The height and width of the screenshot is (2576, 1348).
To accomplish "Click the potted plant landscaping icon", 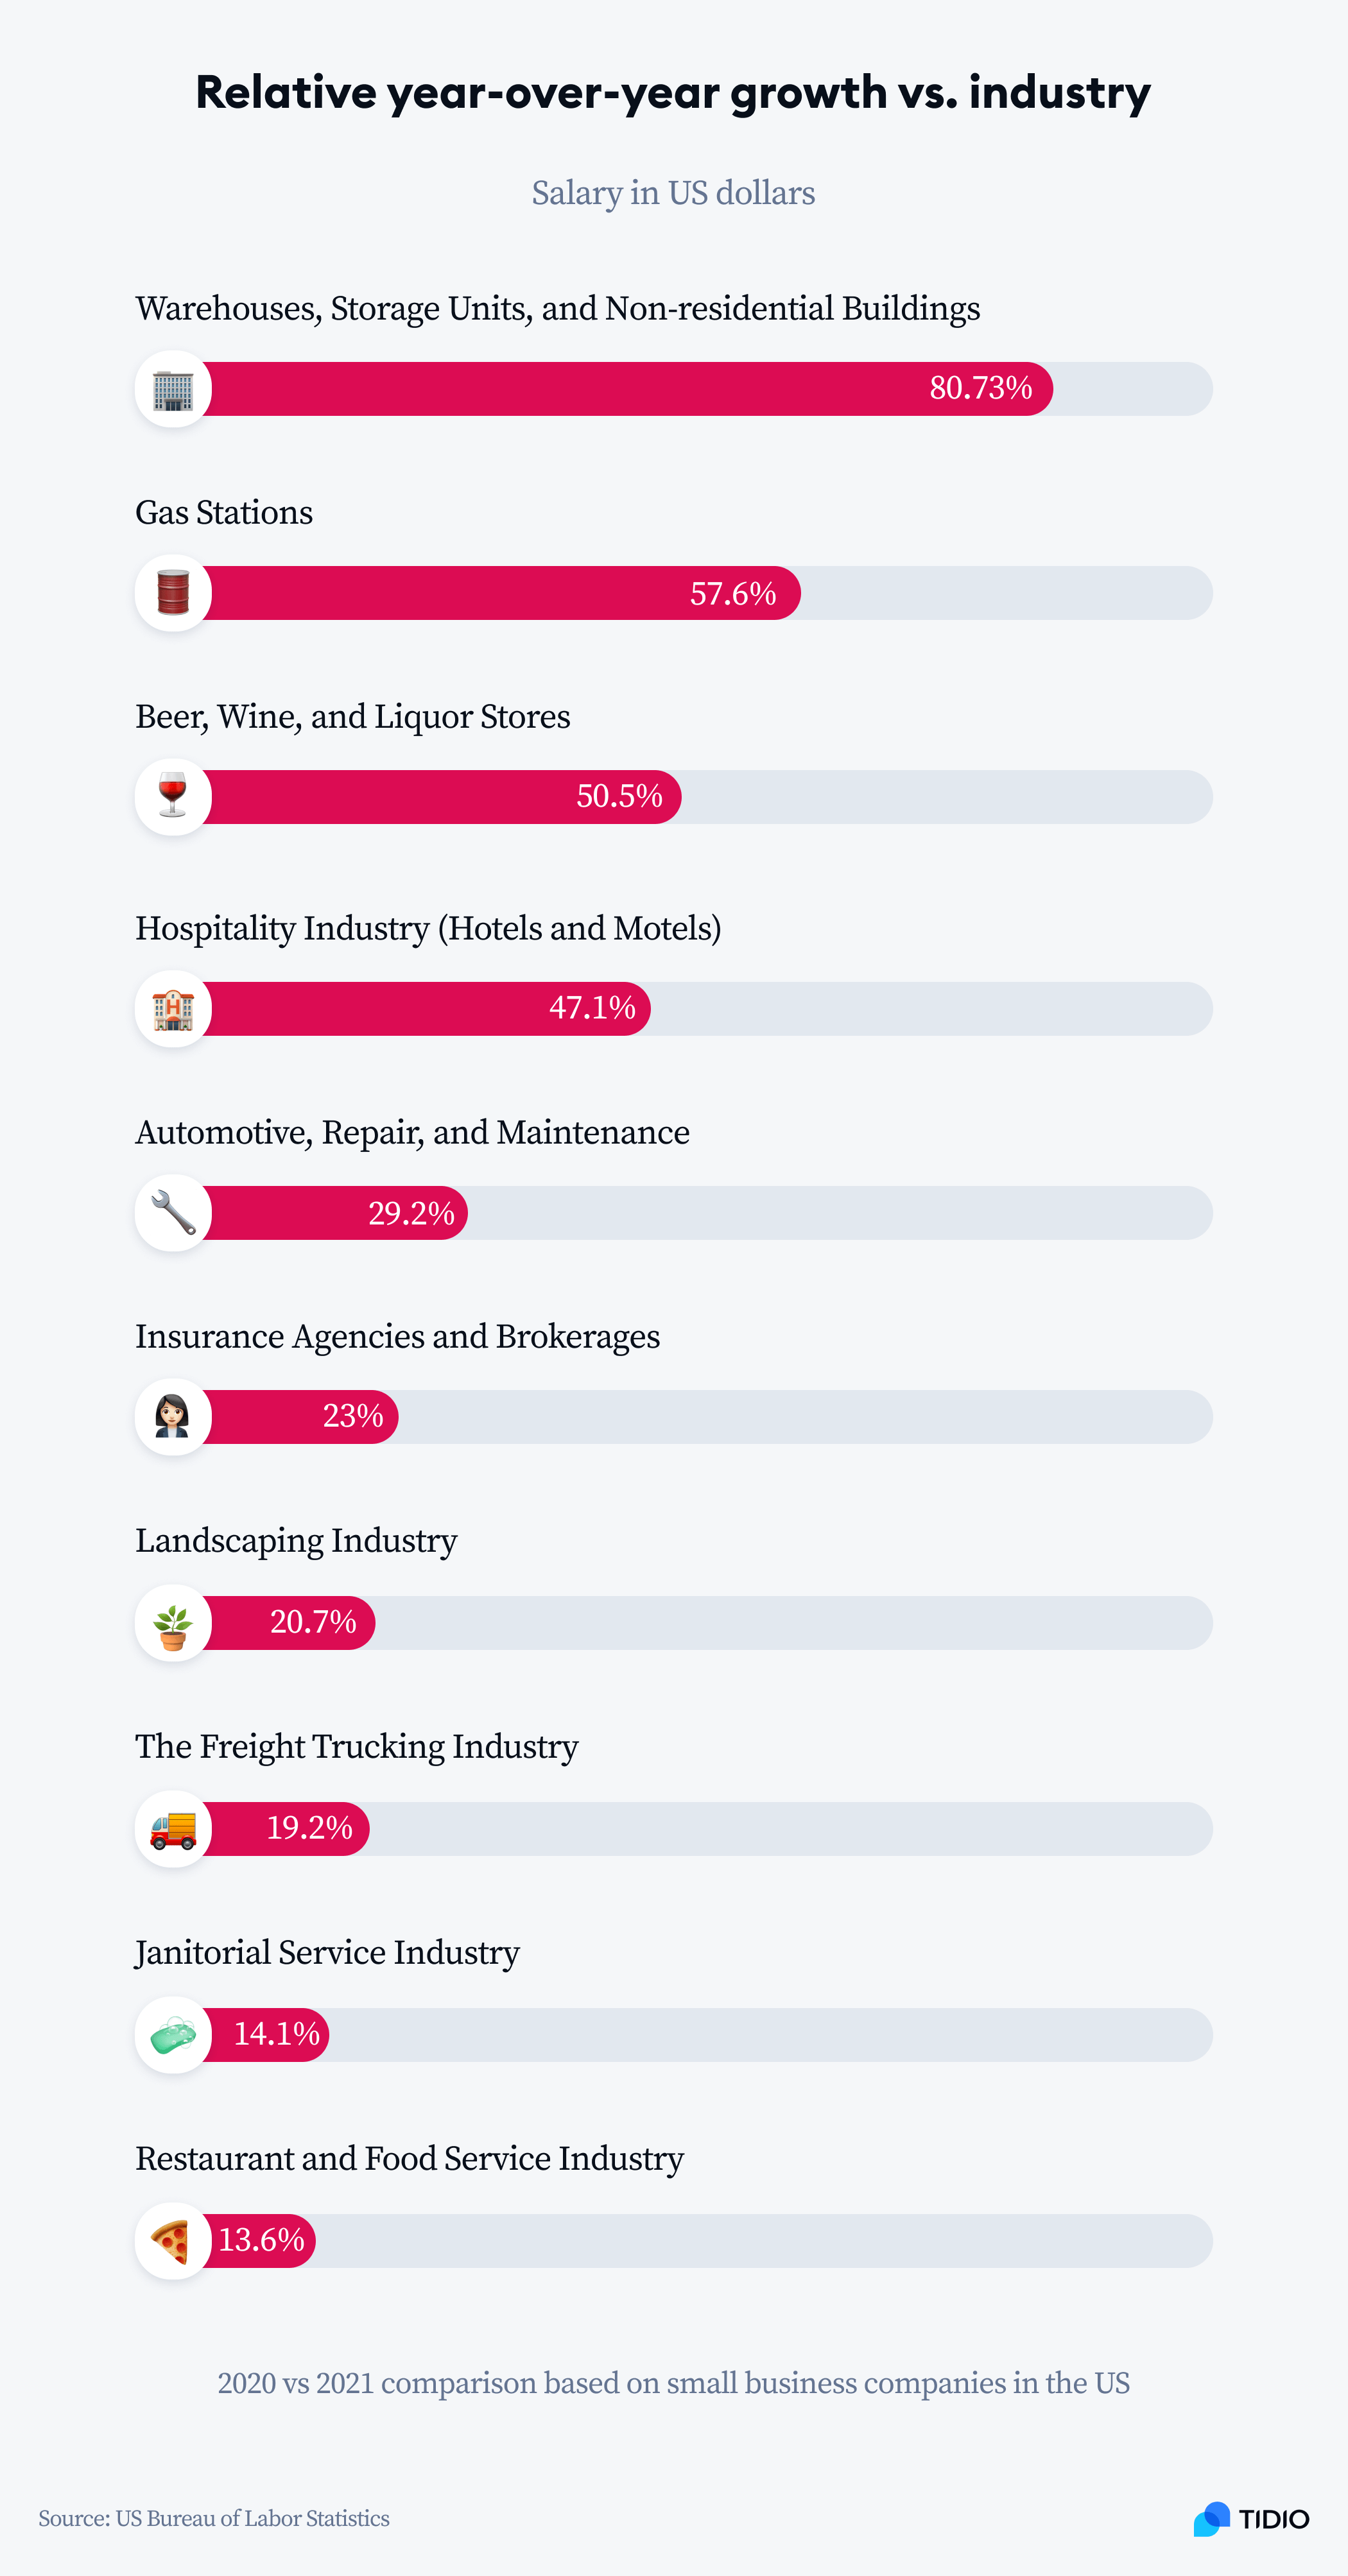I will coord(173,1623).
